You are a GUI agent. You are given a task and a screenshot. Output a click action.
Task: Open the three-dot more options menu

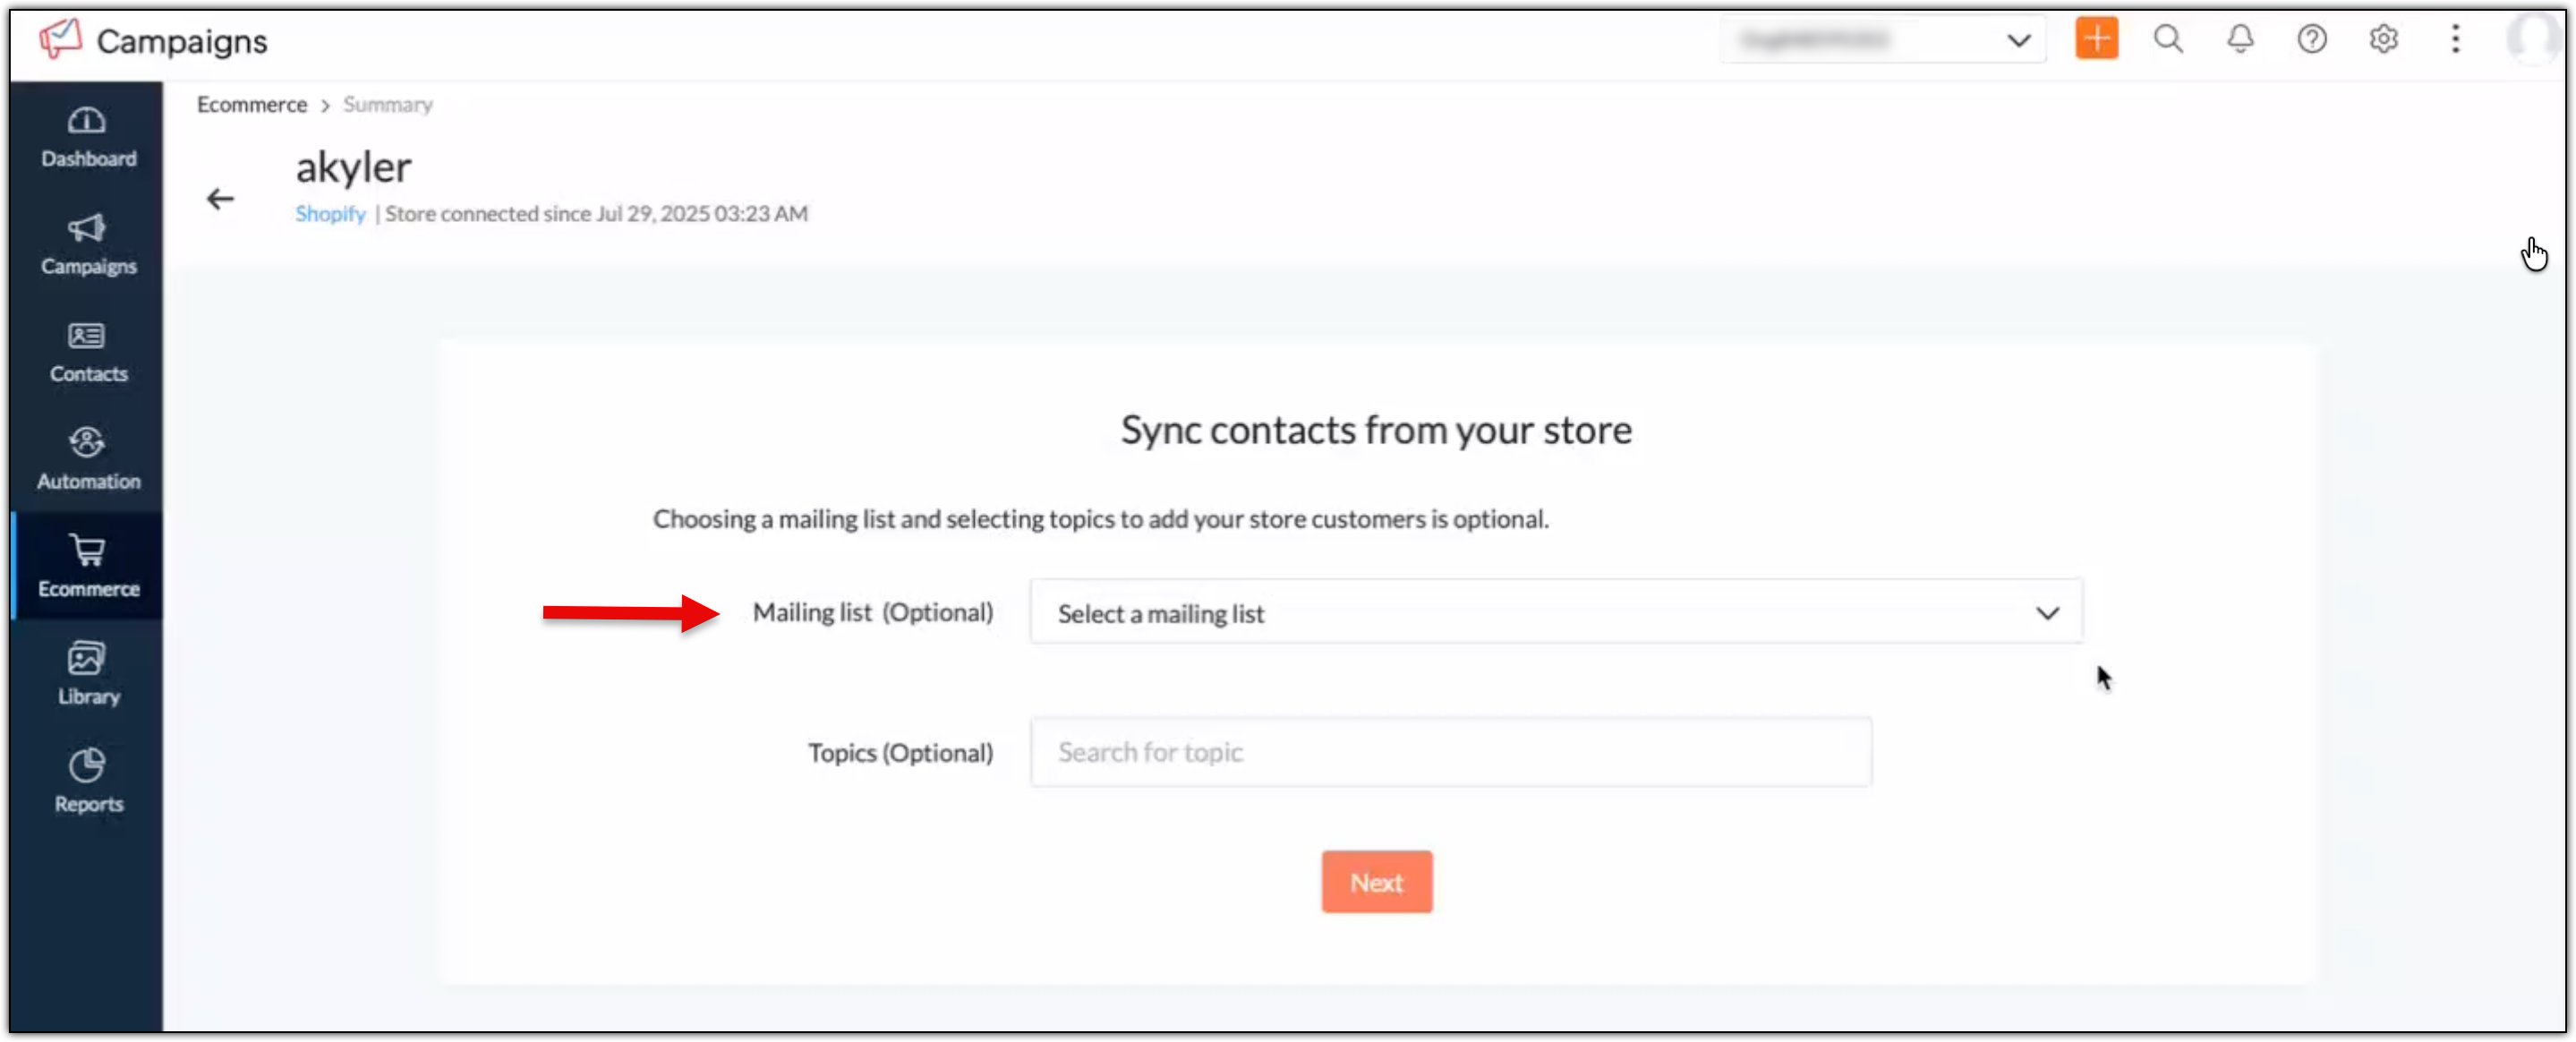click(x=2455, y=39)
